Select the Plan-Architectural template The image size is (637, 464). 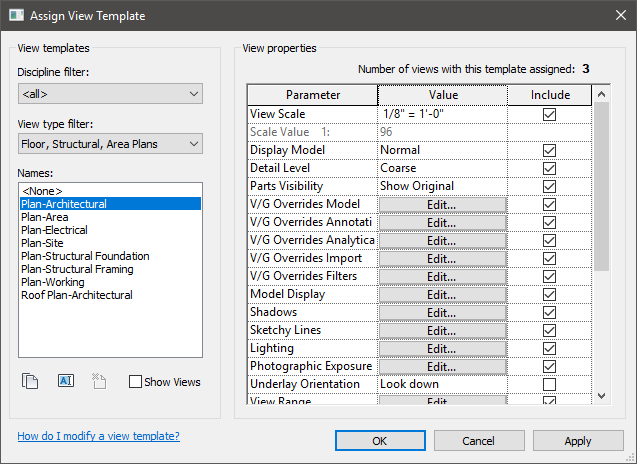coord(110,204)
